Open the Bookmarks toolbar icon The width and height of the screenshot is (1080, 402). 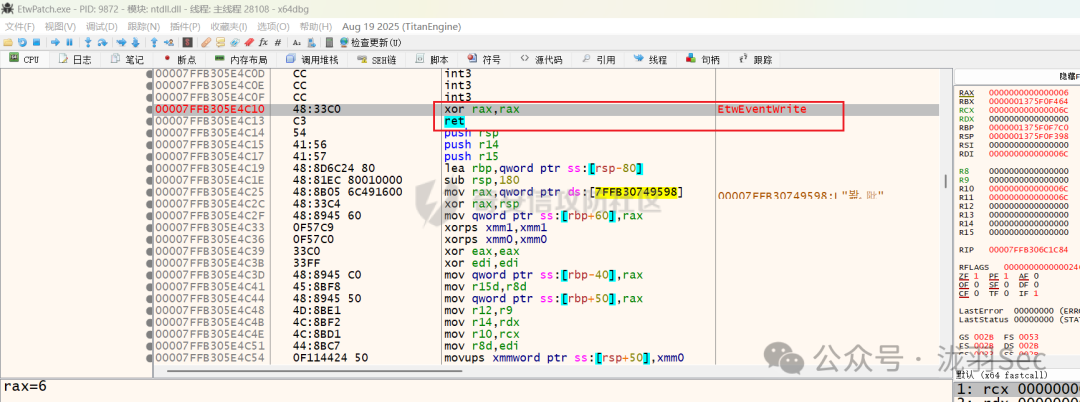pyautogui.click(x=249, y=43)
